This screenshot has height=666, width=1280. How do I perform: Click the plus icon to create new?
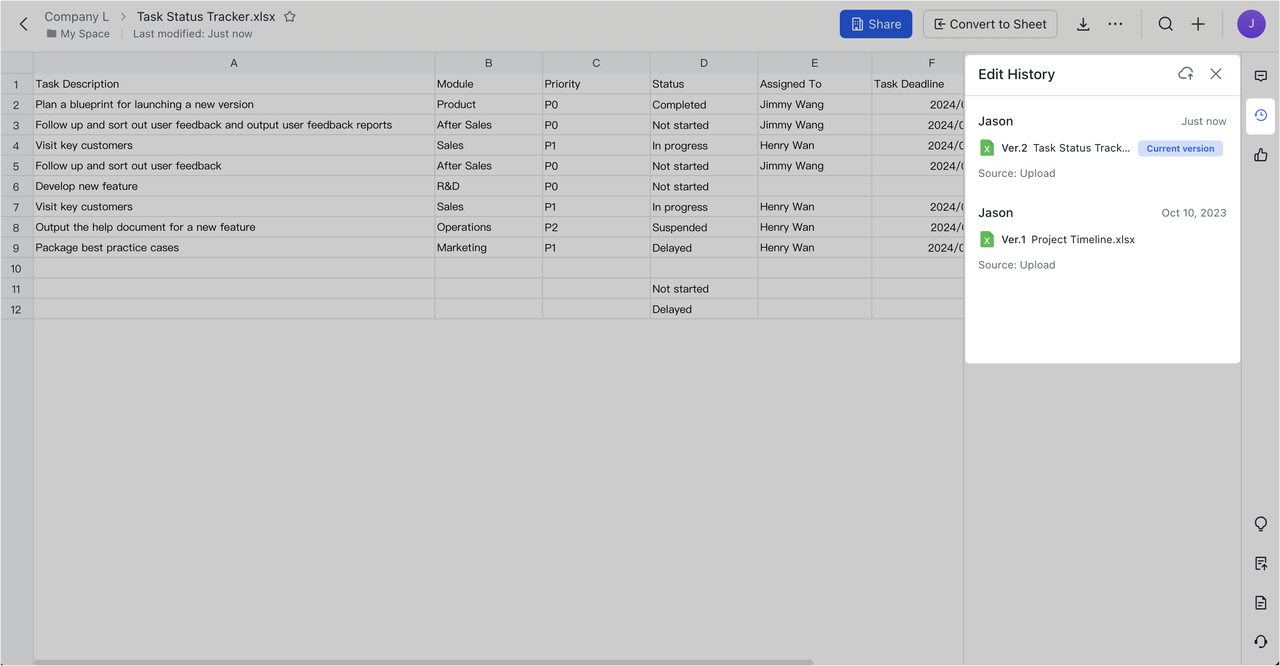click(x=1198, y=23)
